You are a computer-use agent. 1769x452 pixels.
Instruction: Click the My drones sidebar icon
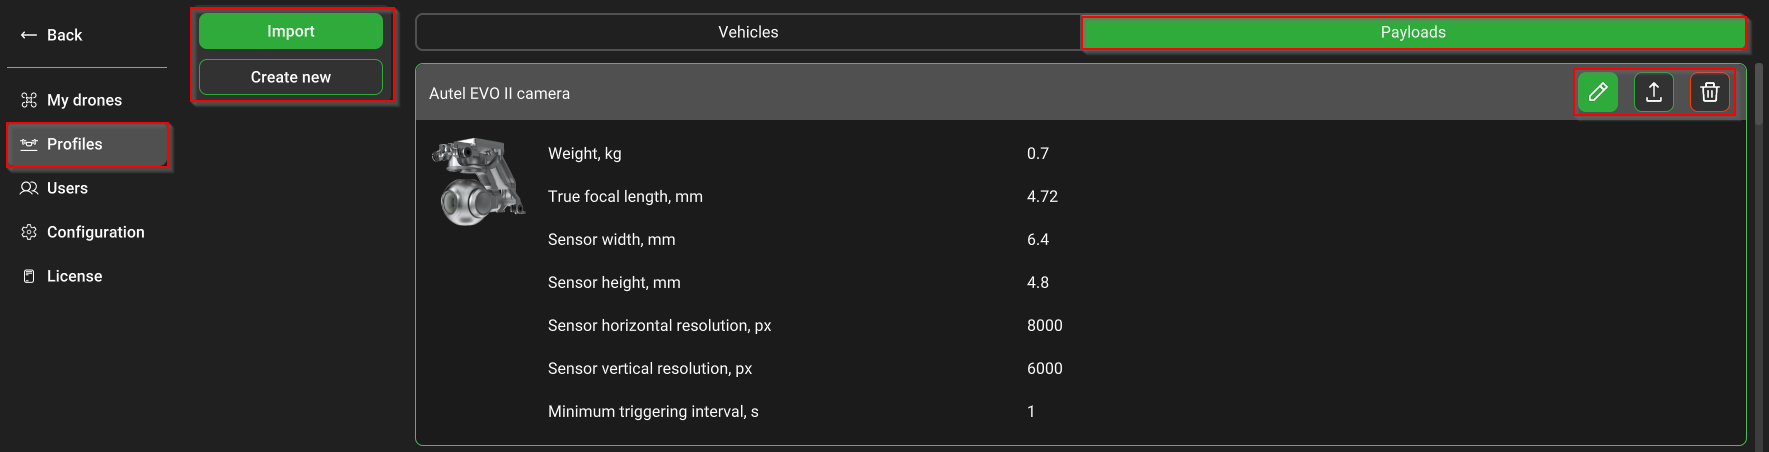coord(29,100)
